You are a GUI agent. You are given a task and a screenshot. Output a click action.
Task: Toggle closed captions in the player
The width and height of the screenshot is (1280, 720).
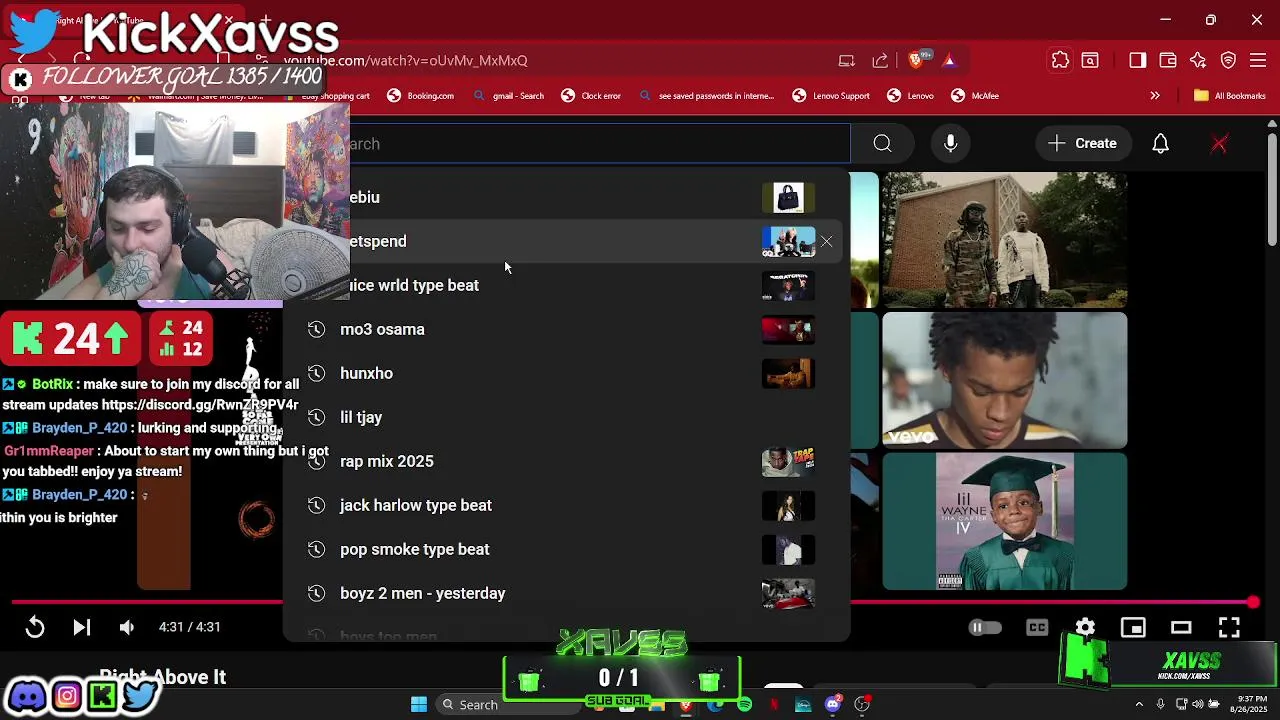click(x=1037, y=627)
